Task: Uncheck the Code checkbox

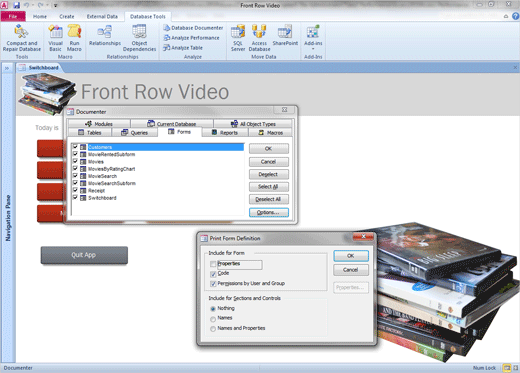Action: click(213, 274)
